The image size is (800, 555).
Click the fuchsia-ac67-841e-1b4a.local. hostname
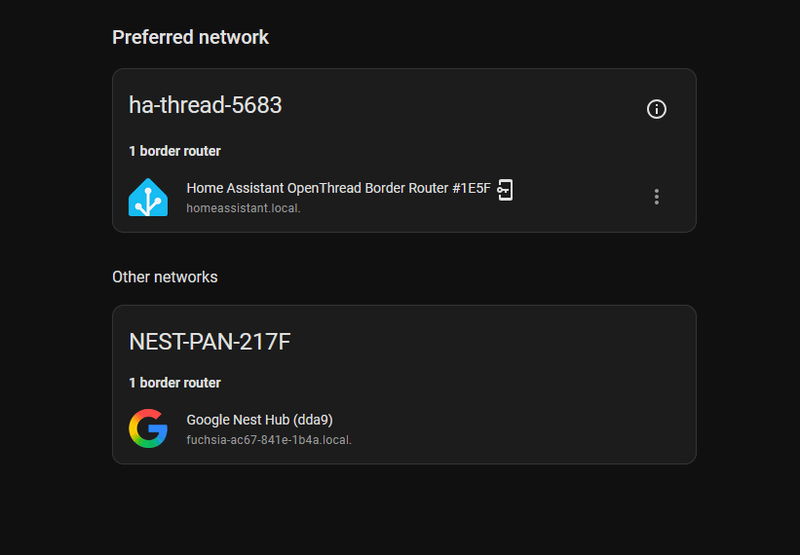tap(269, 440)
